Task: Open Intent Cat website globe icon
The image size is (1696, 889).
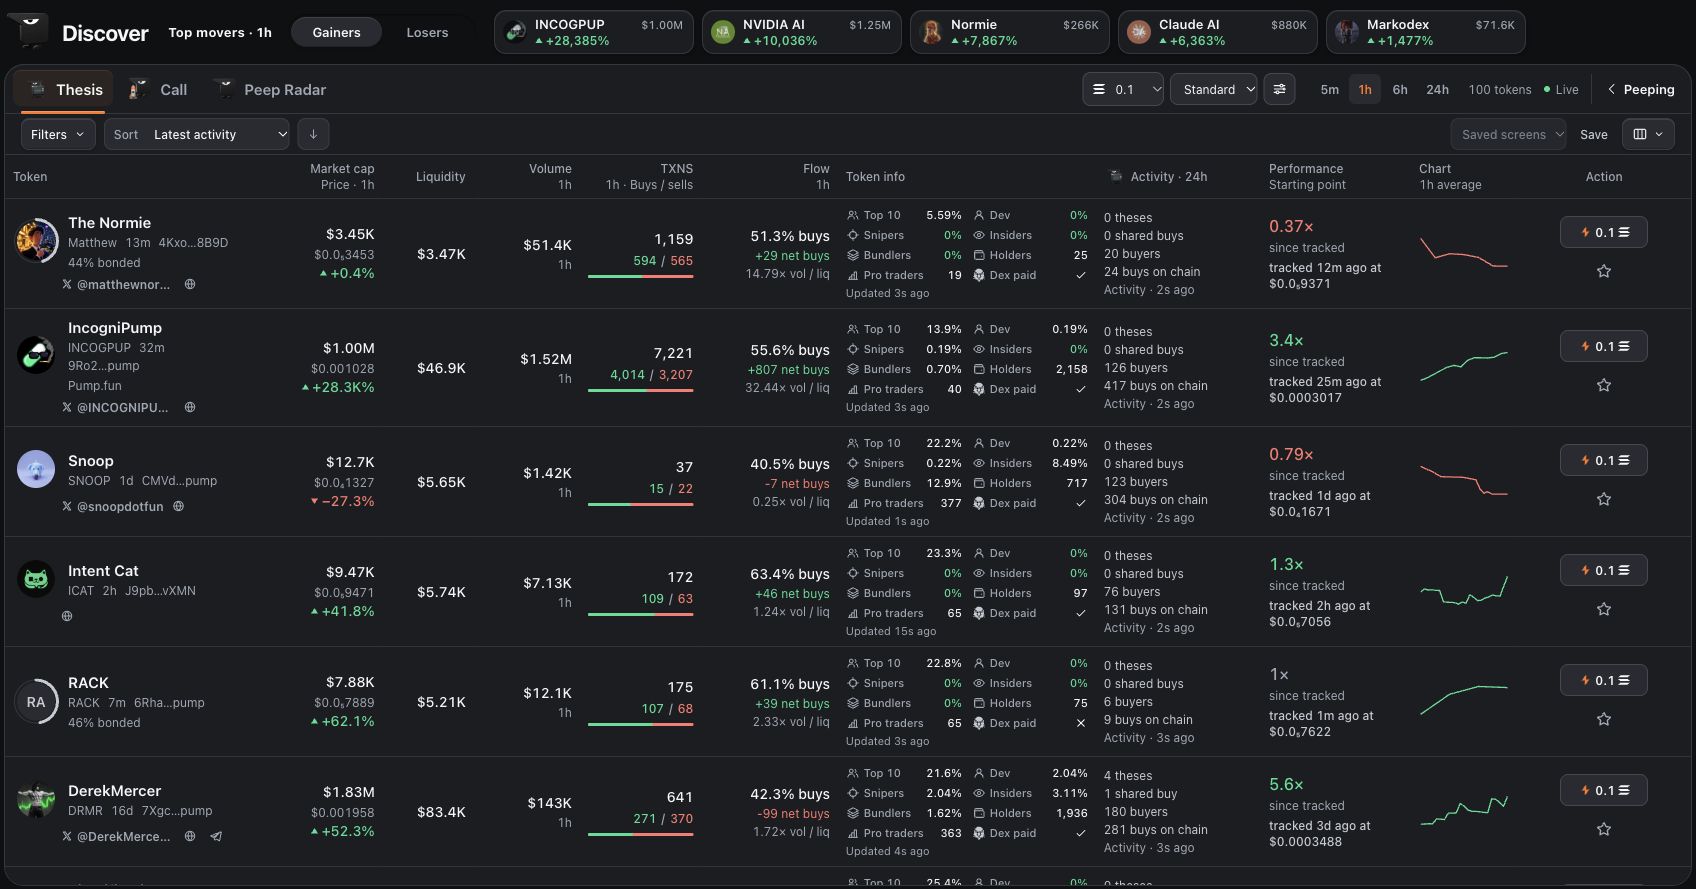Action: (67, 616)
